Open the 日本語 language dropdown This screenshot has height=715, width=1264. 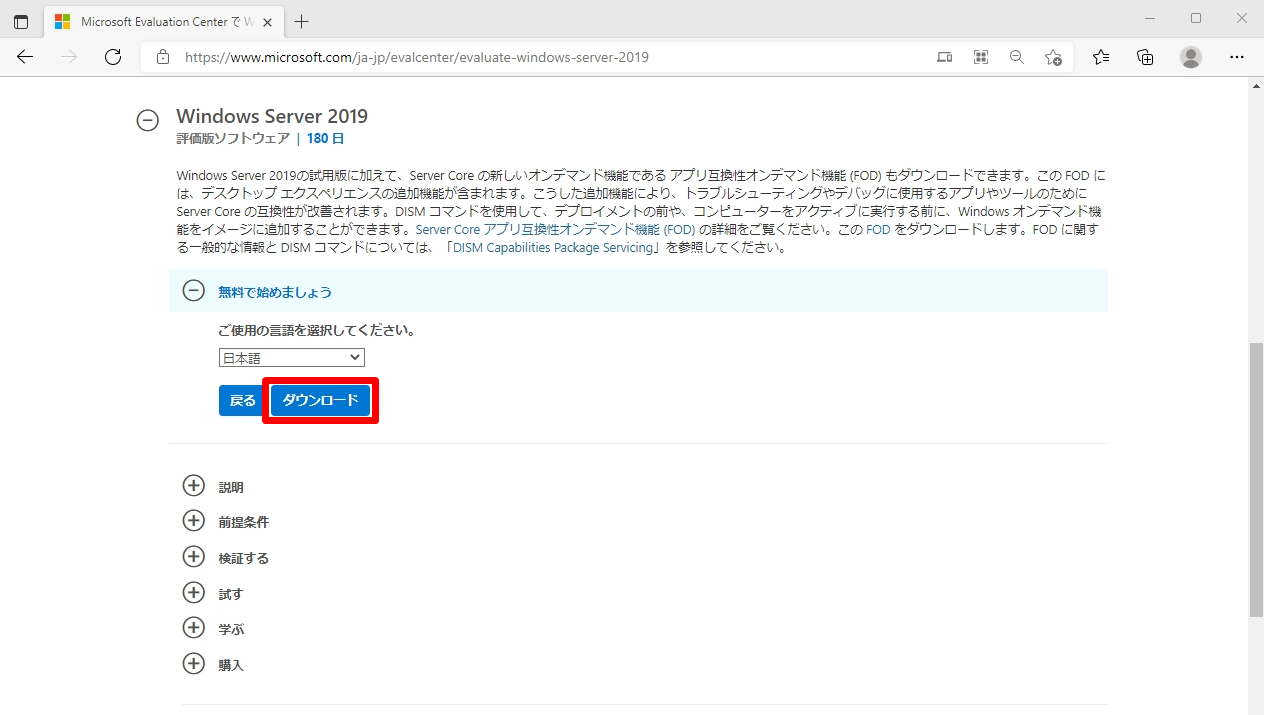click(292, 357)
